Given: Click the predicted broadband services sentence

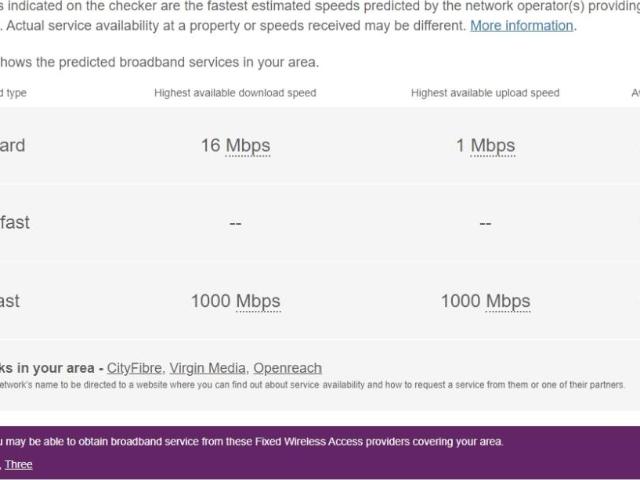Looking at the screenshot, I should [x=160, y=62].
